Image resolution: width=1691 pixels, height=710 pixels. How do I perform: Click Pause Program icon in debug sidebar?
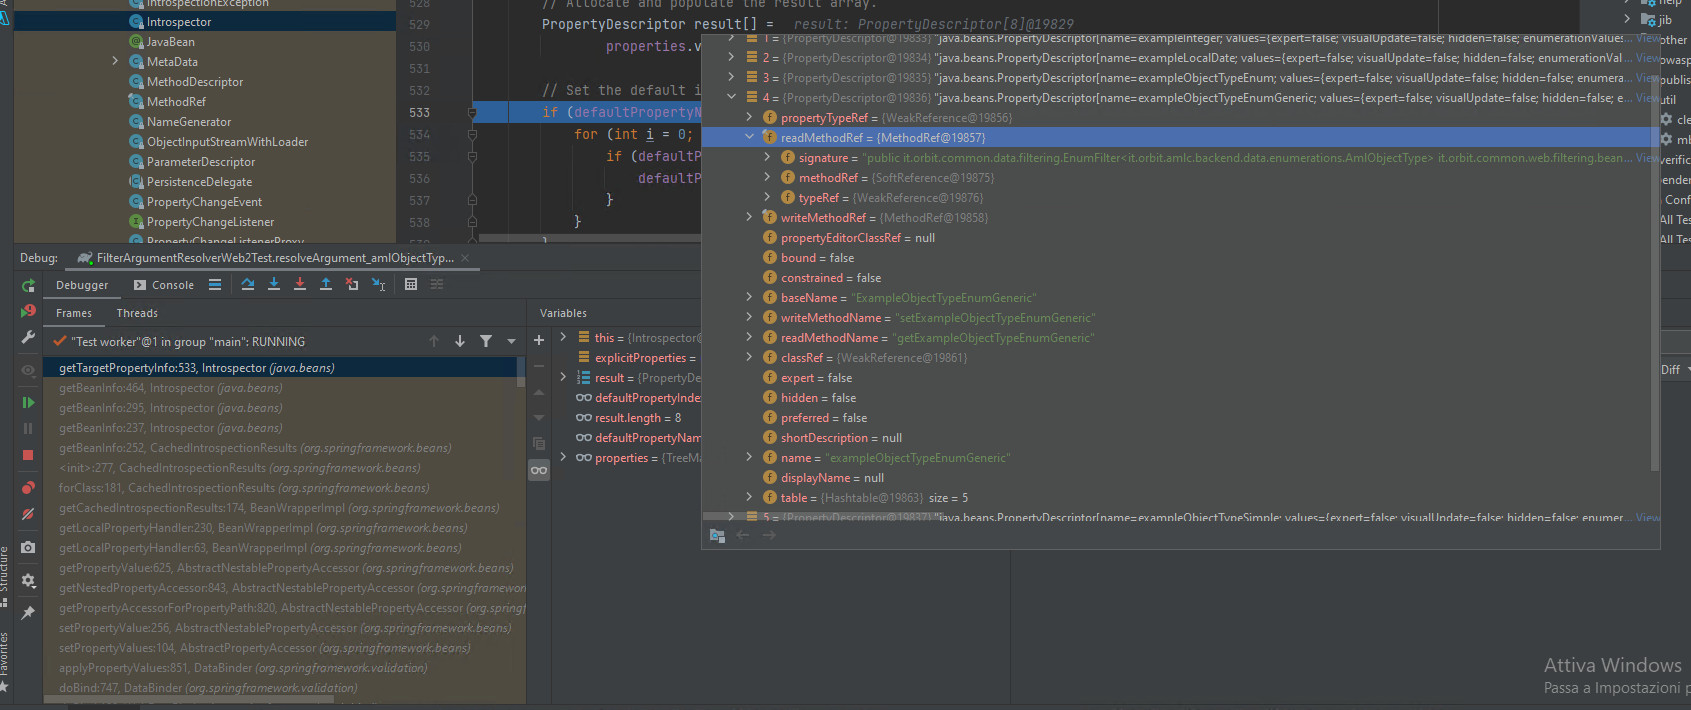click(28, 428)
